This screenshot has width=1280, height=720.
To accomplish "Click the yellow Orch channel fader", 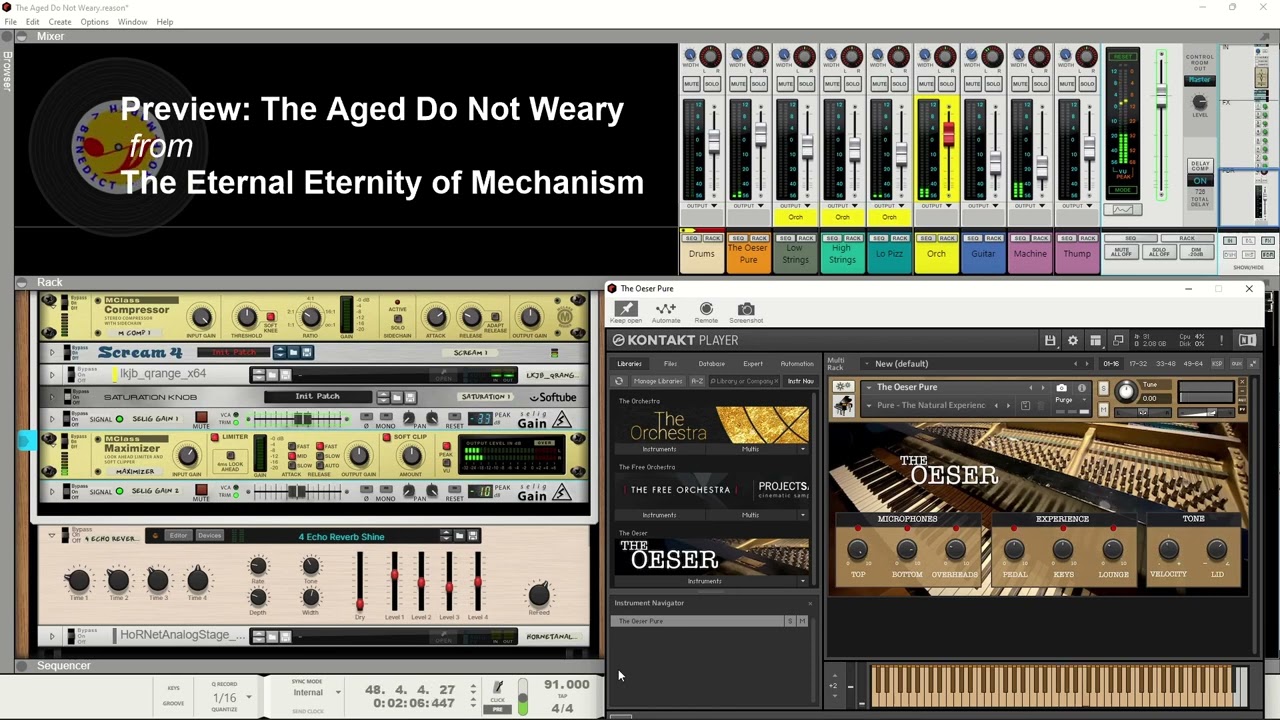I will click(948, 135).
